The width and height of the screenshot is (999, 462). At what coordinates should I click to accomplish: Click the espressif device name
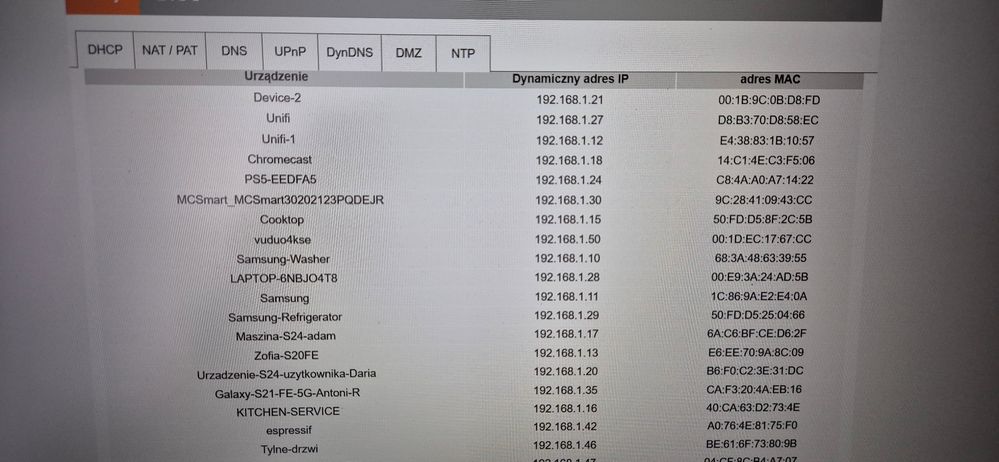pyautogui.click(x=289, y=430)
